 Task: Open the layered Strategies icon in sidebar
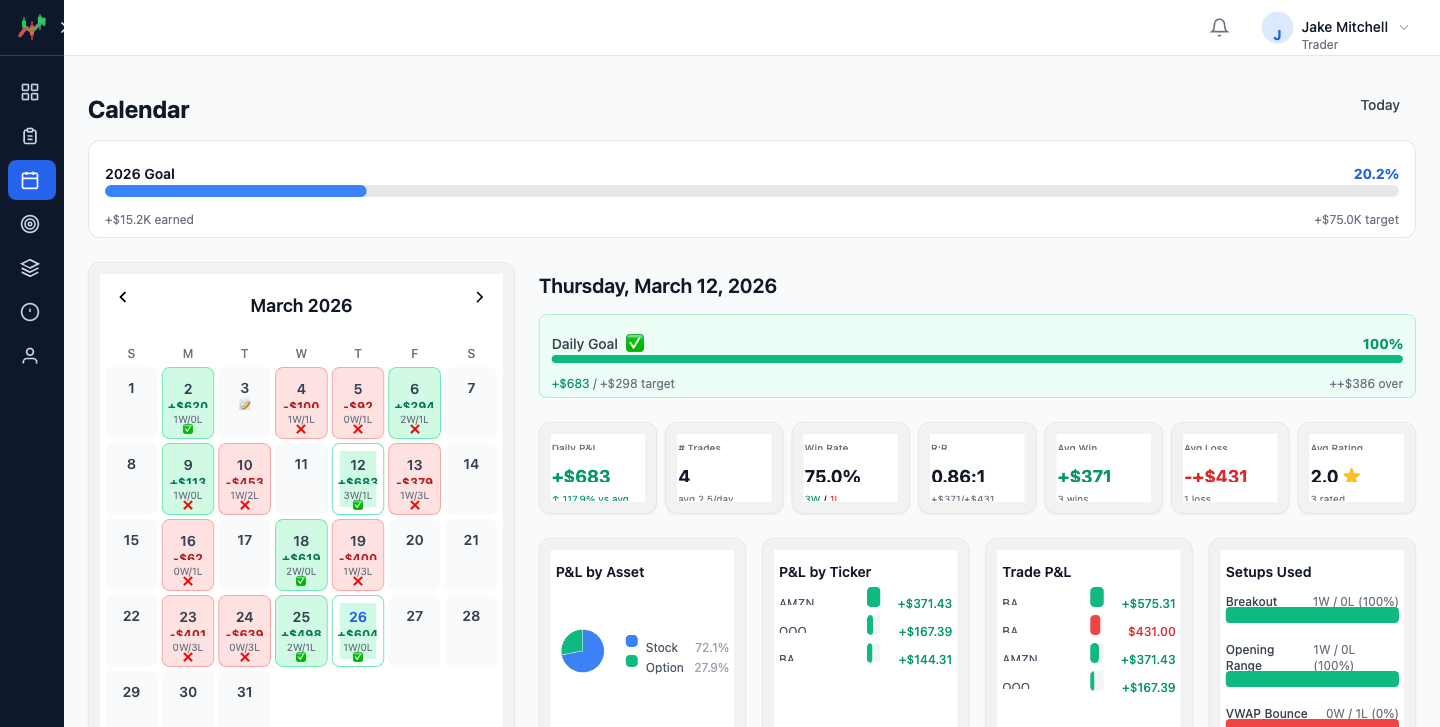[30, 268]
